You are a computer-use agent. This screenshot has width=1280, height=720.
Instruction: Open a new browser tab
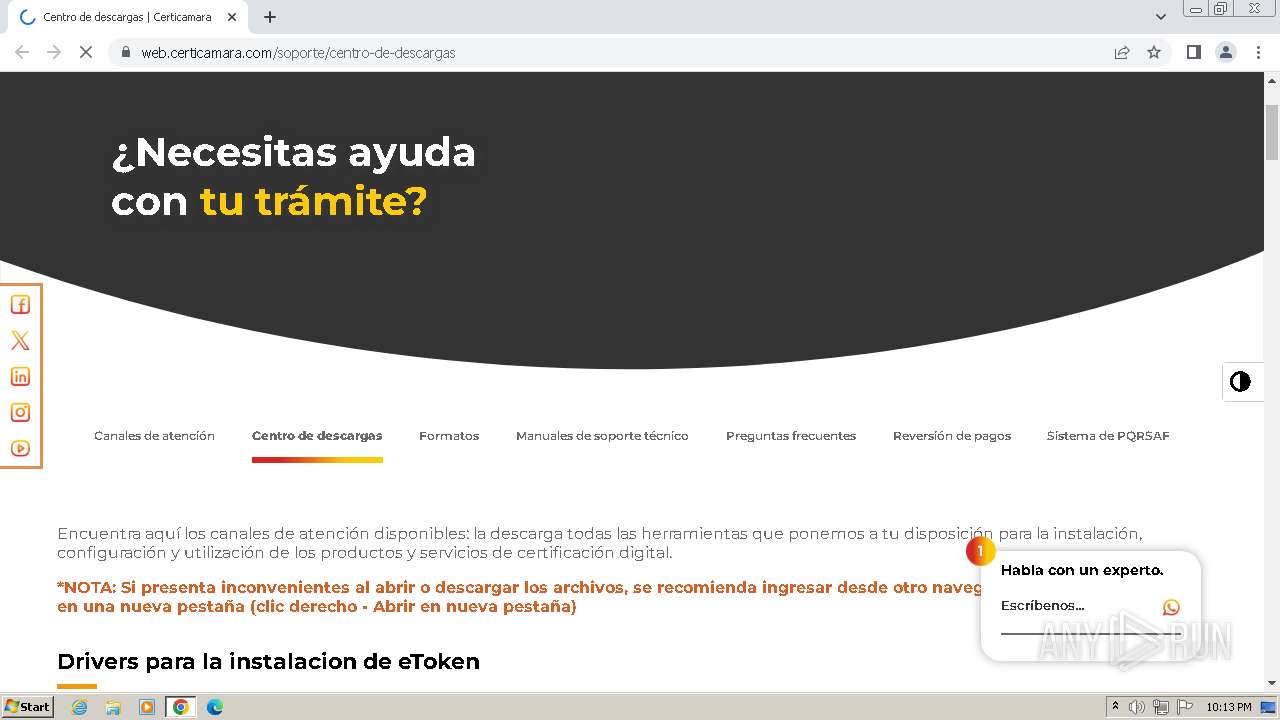point(270,17)
